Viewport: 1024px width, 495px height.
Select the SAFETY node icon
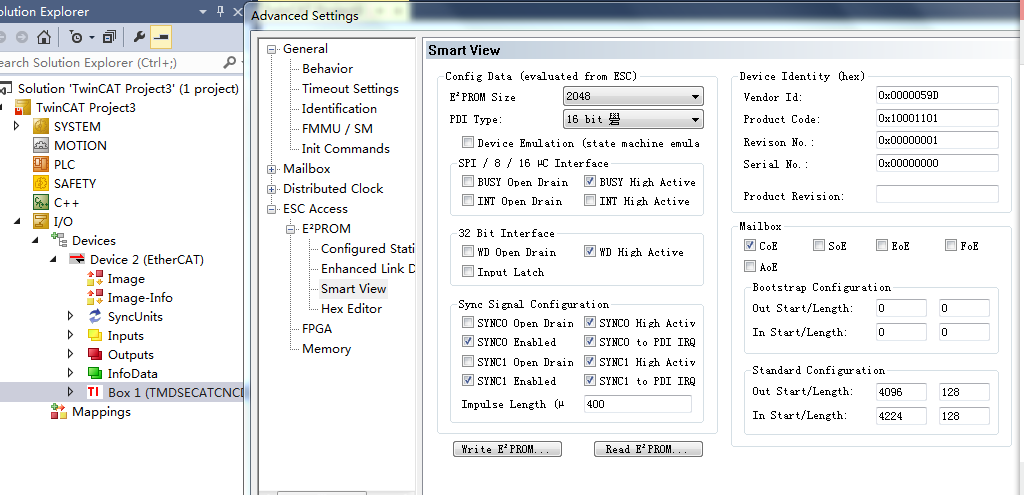(41, 183)
